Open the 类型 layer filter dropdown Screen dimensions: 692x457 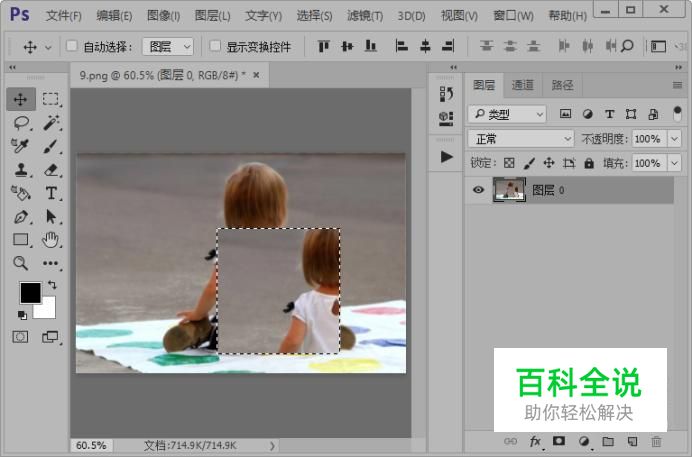(507, 114)
